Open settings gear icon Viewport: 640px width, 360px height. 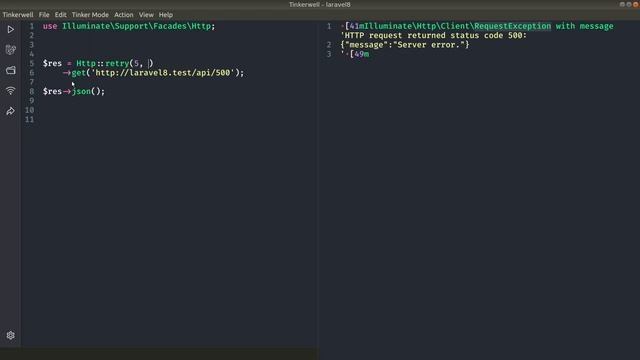11,335
